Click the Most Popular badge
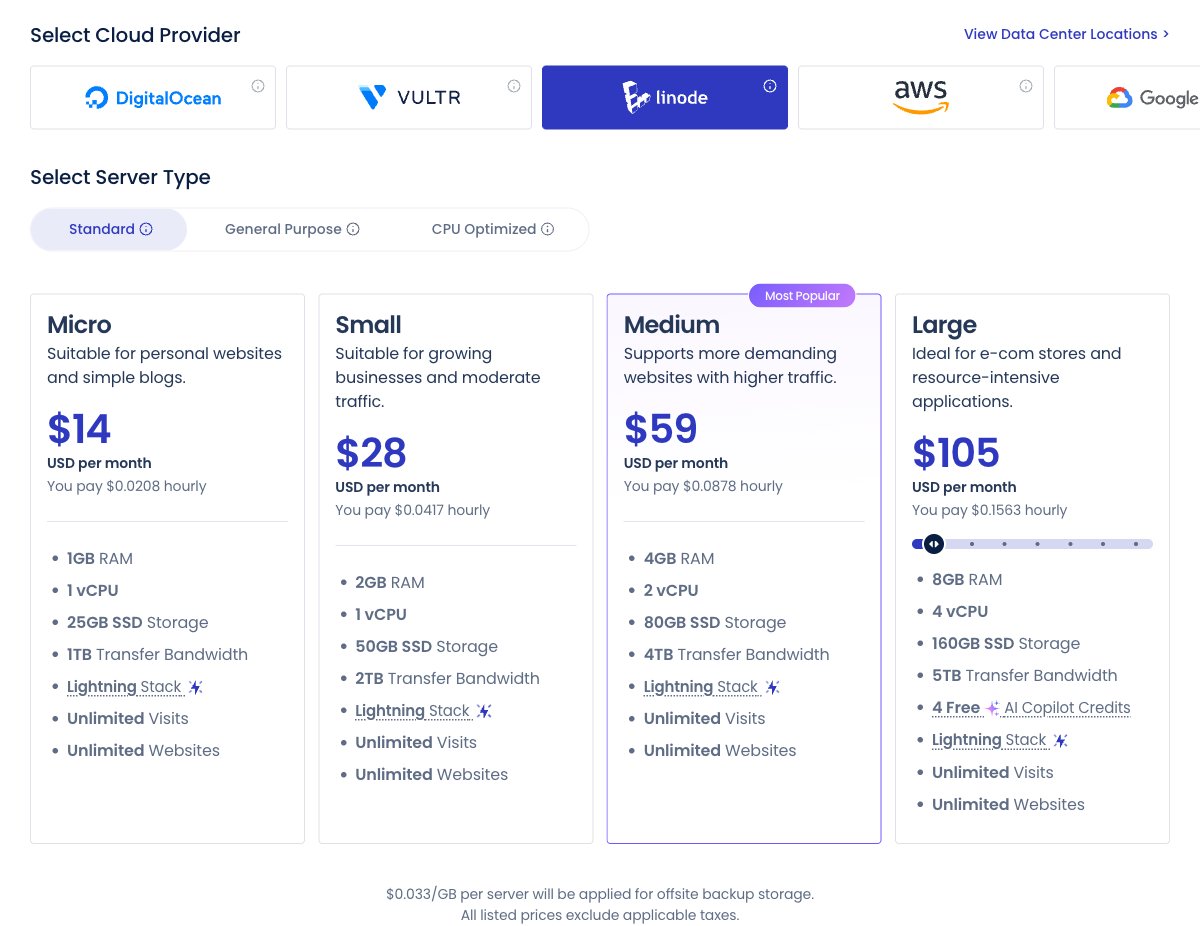The width and height of the screenshot is (1200, 926). (x=802, y=296)
